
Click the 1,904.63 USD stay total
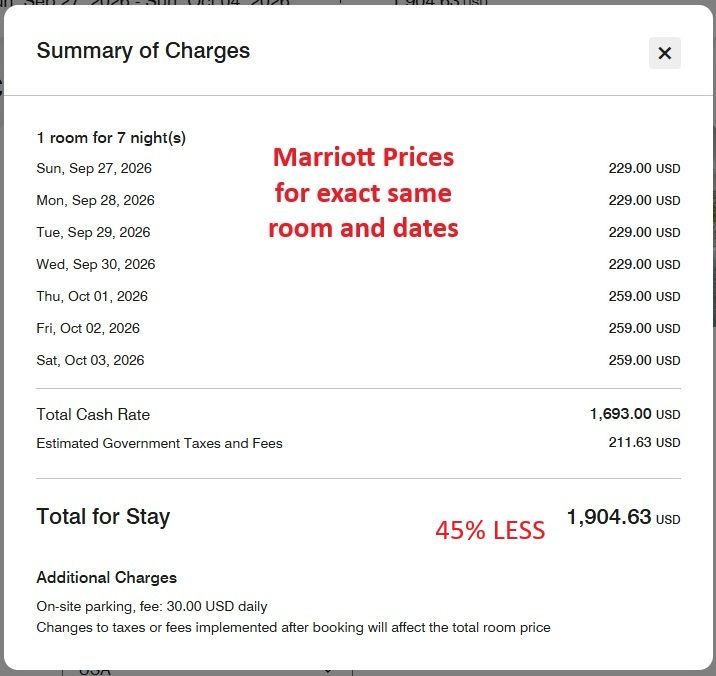click(623, 517)
